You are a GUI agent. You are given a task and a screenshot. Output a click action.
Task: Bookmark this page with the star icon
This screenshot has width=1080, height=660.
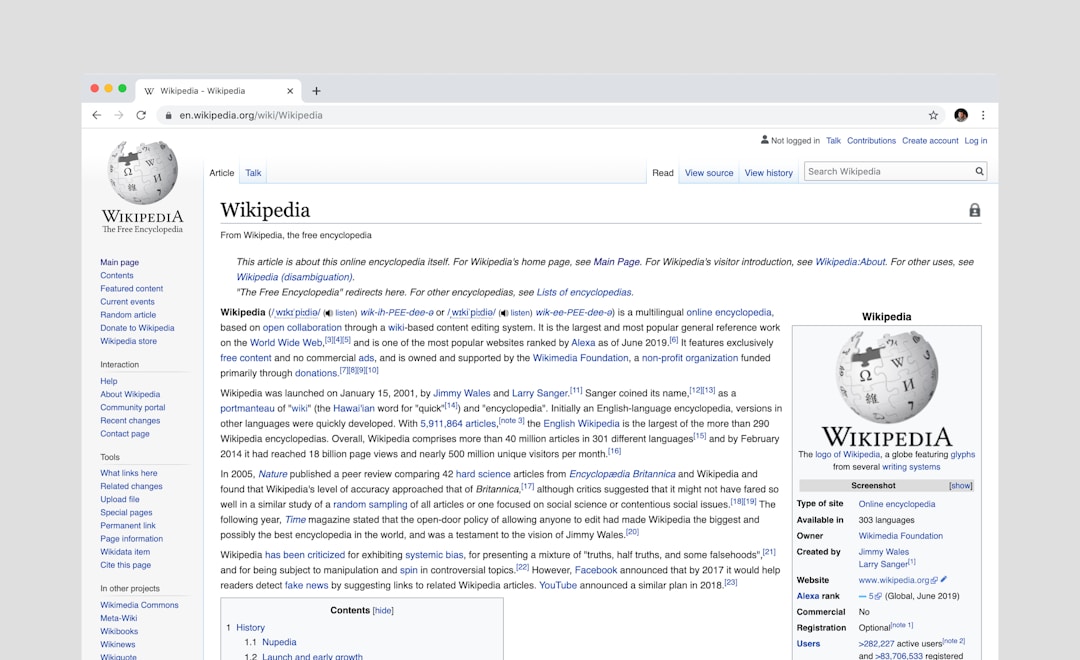[x=933, y=115]
